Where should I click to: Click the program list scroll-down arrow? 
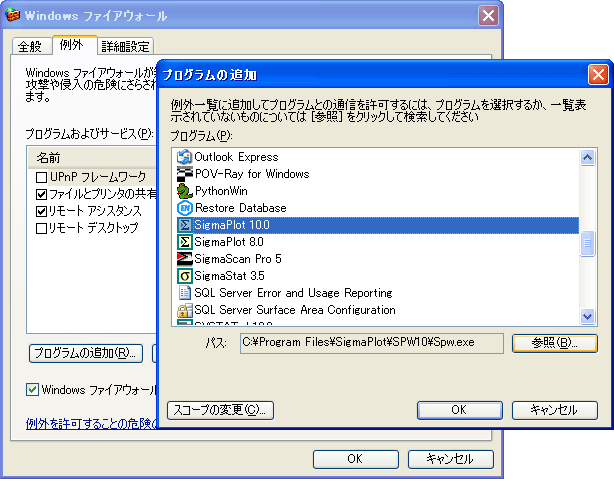click(x=587, y=316)
